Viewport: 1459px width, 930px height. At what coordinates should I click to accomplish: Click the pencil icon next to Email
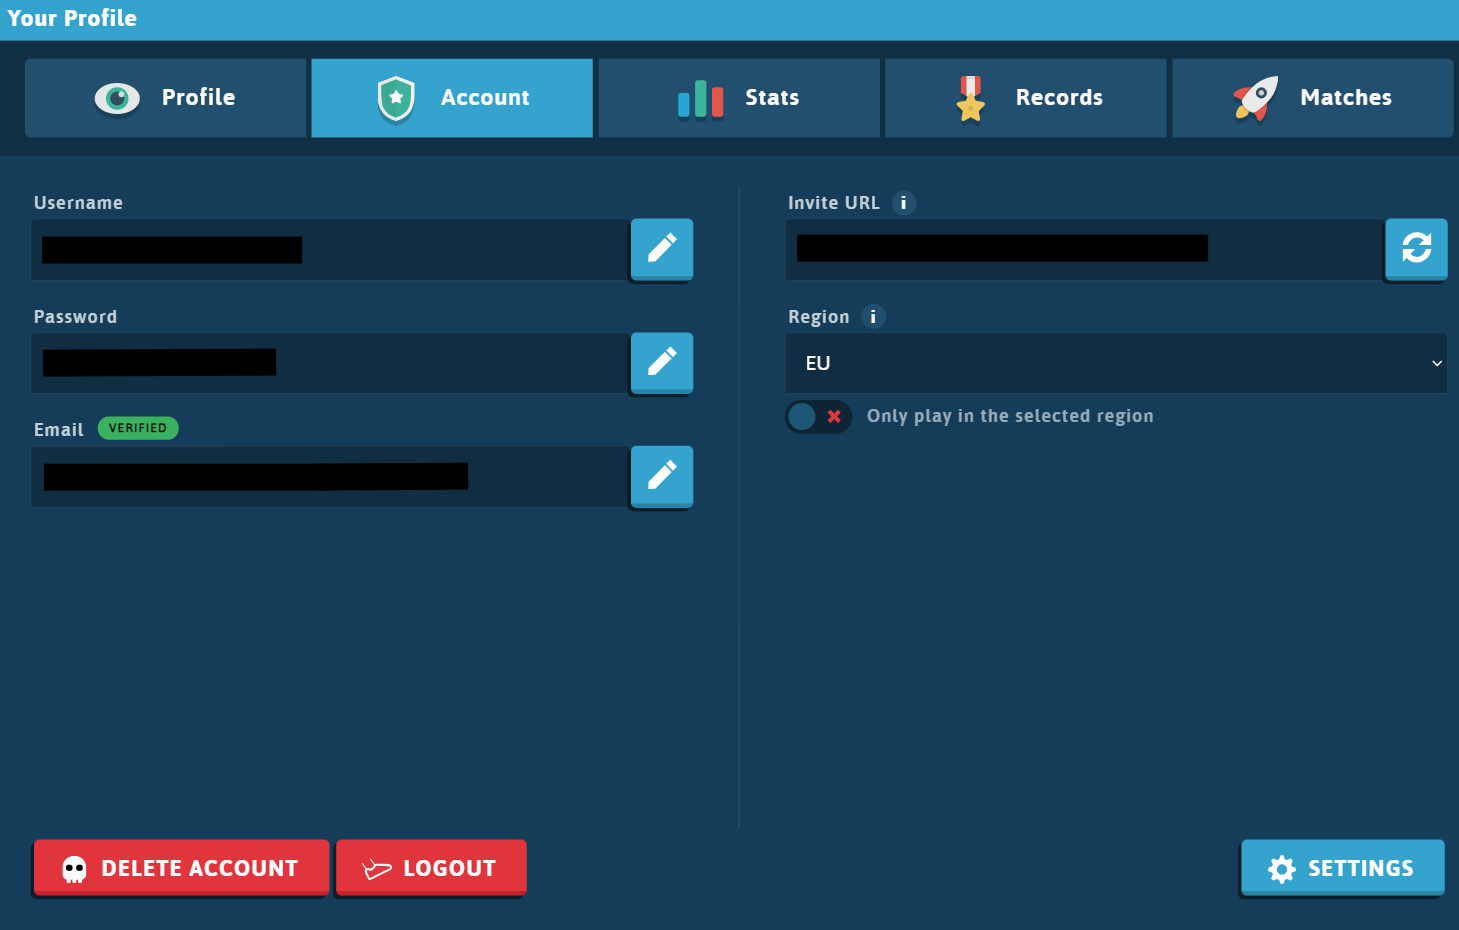[662, 475]
